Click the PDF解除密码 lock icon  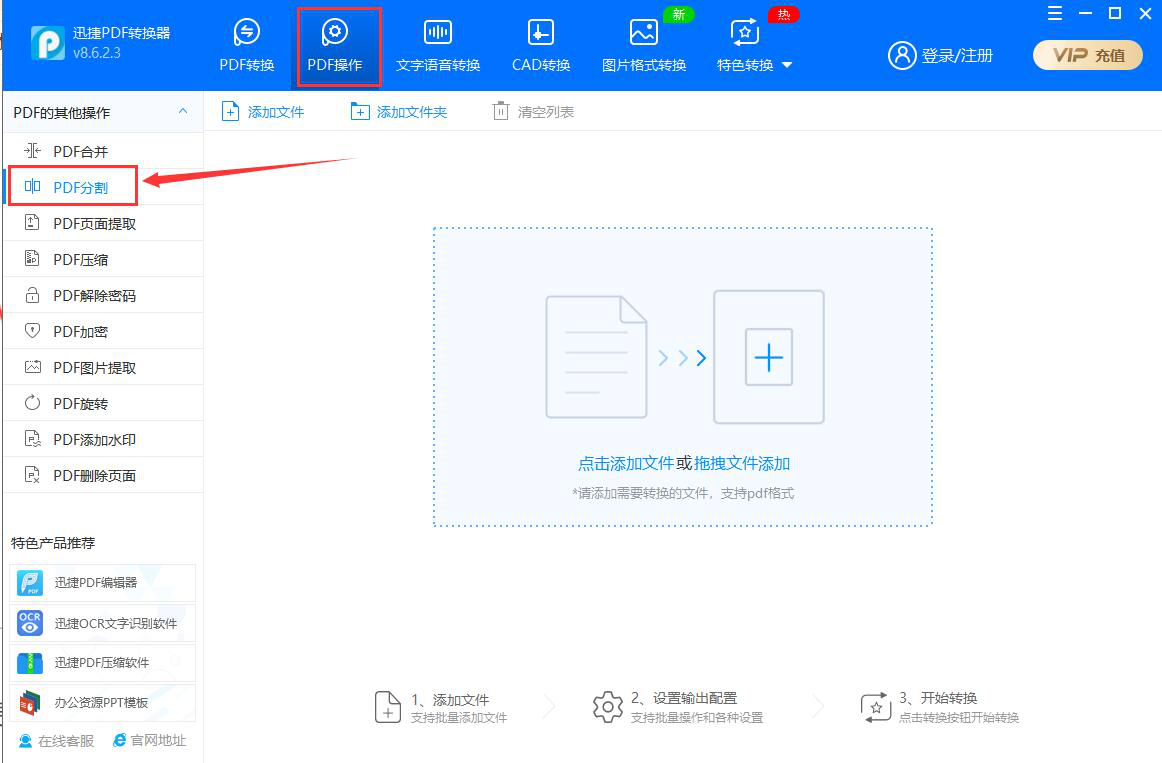[32, 294]
